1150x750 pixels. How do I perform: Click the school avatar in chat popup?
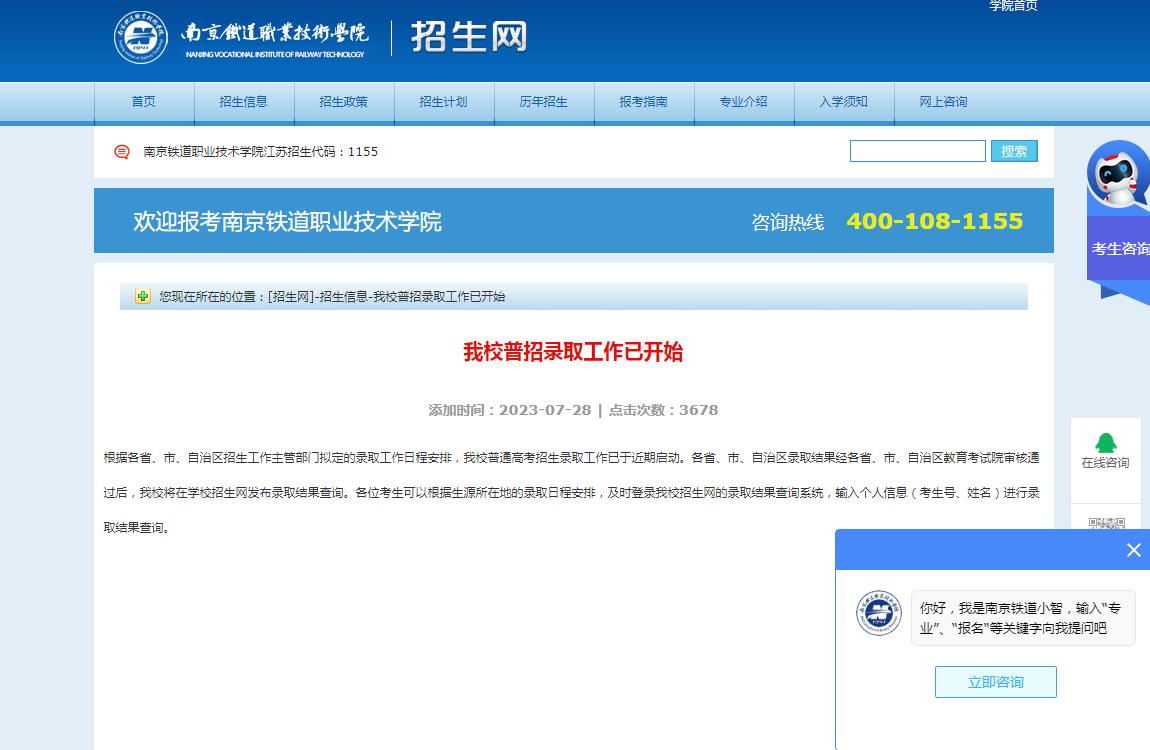pyautogui.click(x=879, y=612)
